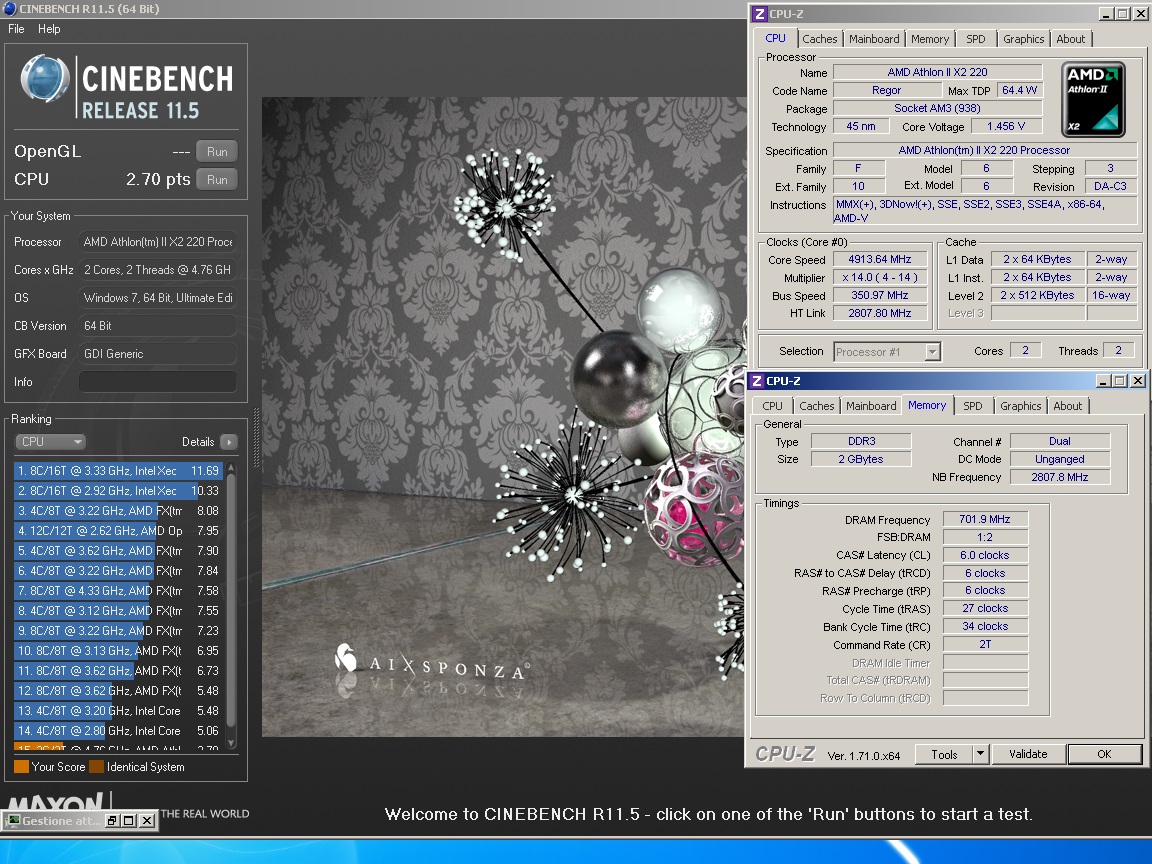Switch to Graphics tab in lower CPU-Z window

click(x=1020, y=406)
